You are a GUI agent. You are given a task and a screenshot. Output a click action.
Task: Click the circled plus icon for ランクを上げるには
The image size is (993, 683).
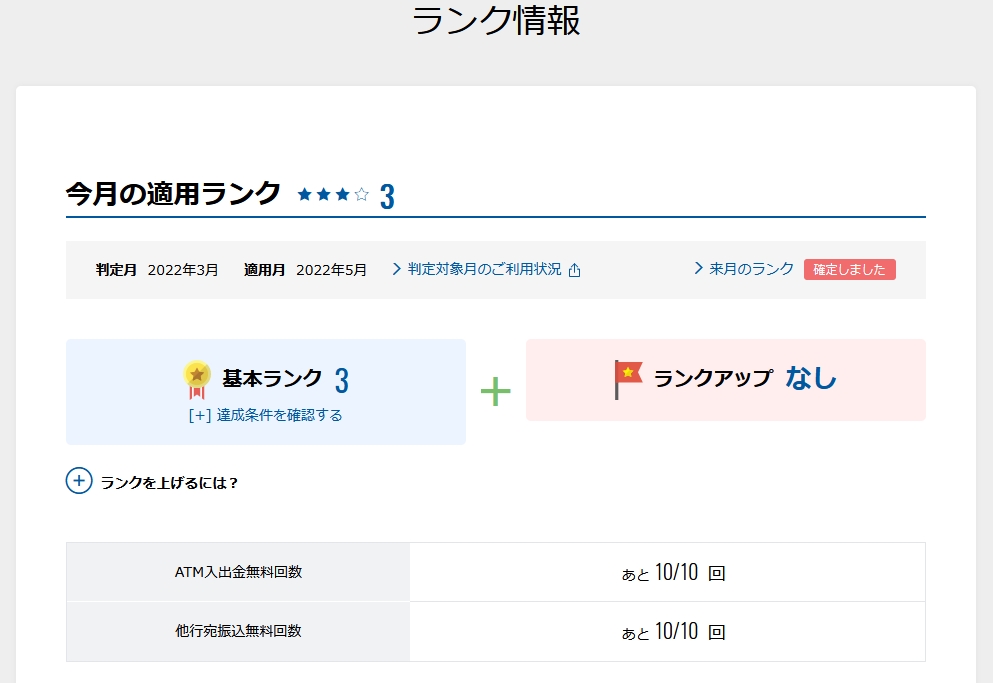pyautogui.click(x=79, y=481)
